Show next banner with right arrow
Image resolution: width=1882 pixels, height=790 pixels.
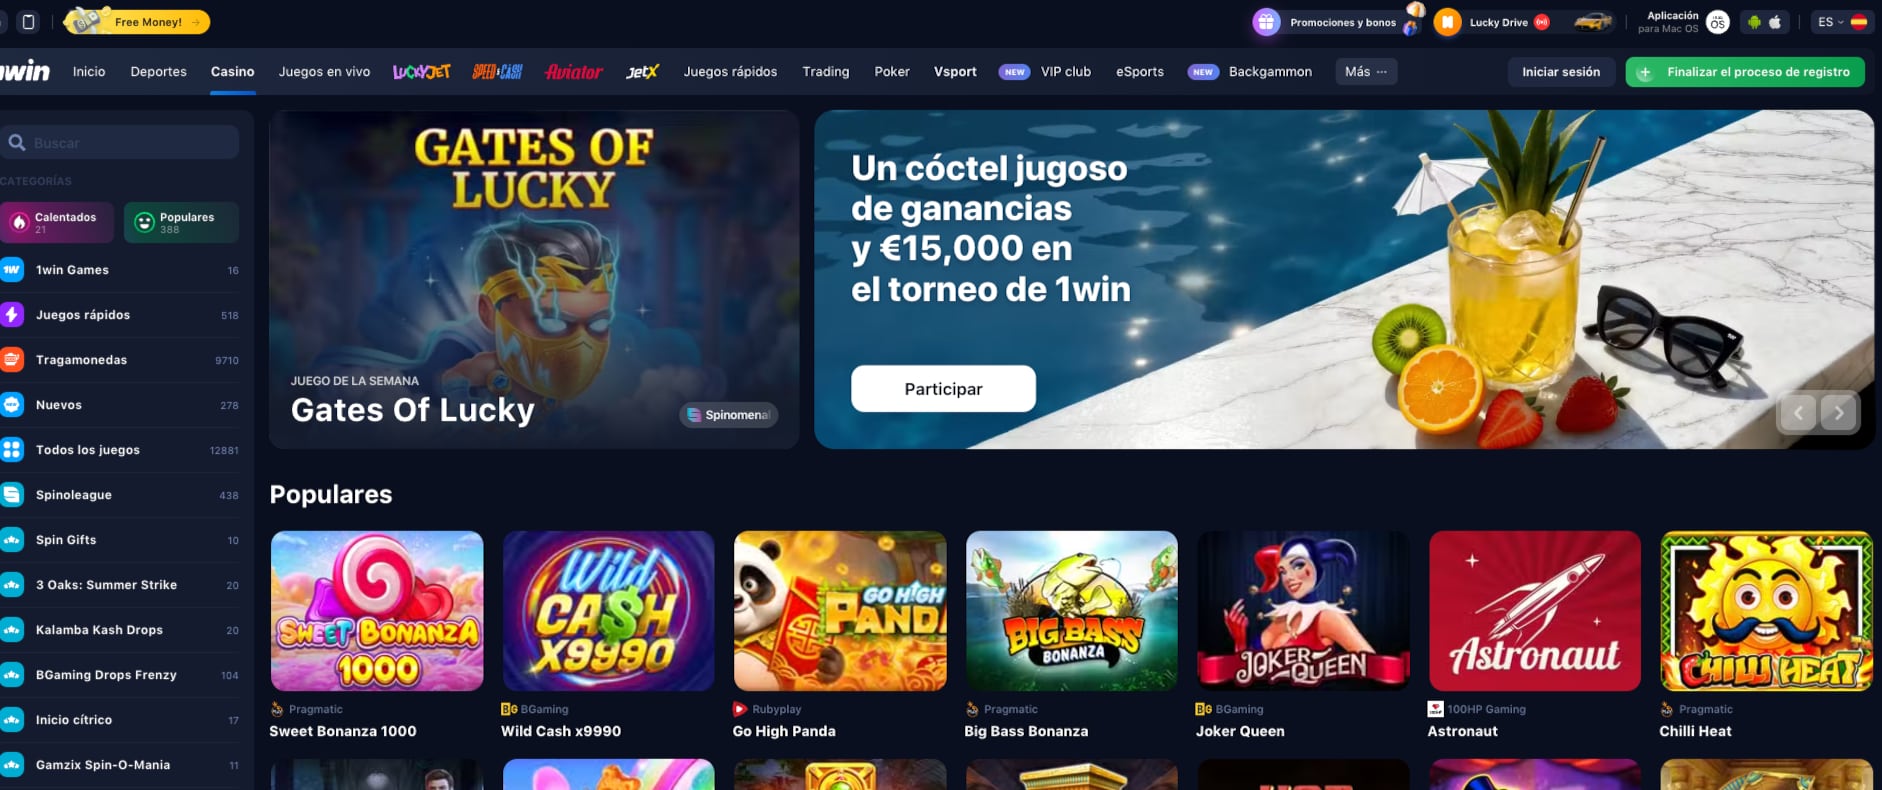pos(1838,413)
